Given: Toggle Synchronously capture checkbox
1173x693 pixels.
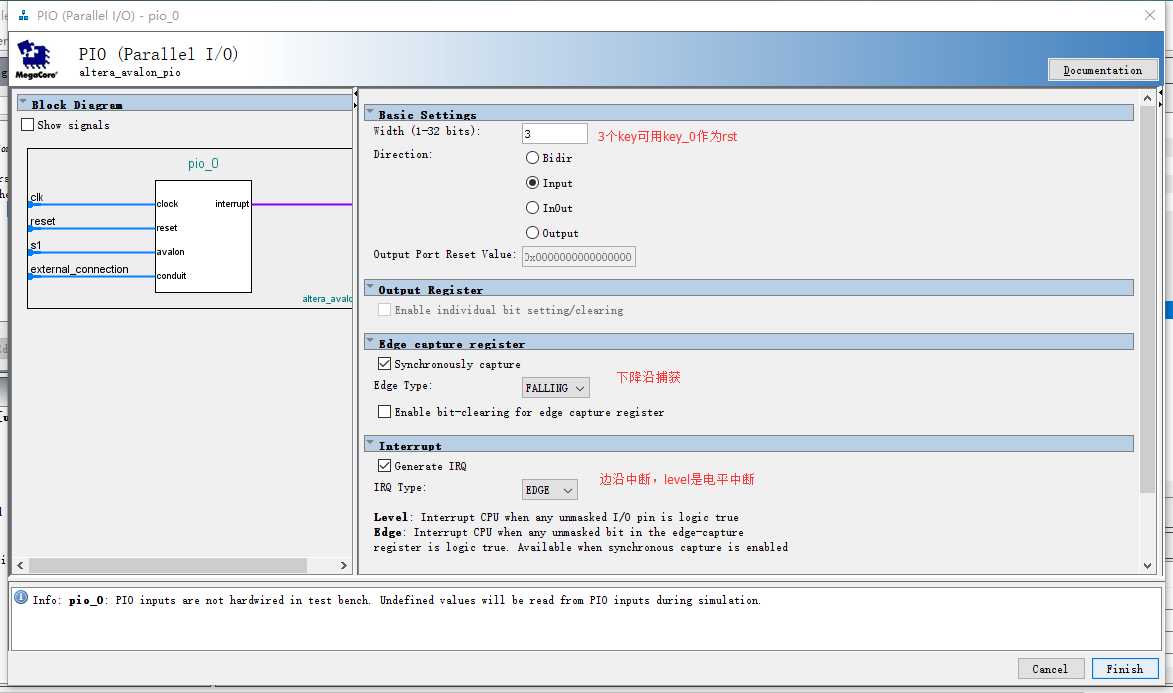Looking at the screenshot, I should tap(385, 364).
